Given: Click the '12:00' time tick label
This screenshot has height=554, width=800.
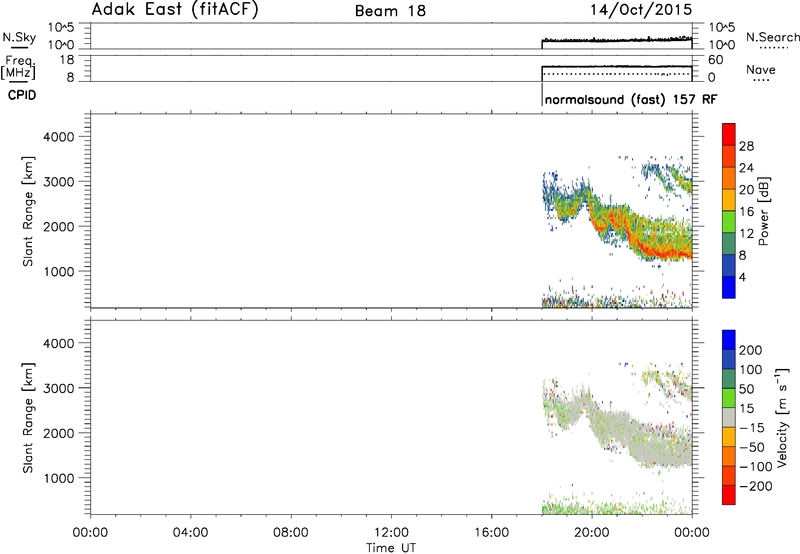Looking at the screenshot, I should pos(391,533).
